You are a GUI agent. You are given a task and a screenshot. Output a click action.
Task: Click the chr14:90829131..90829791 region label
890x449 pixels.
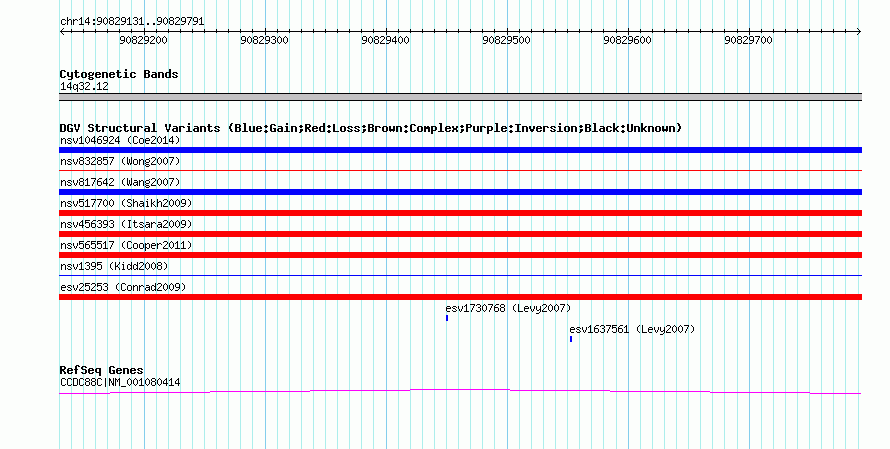[x=132, y=22]
